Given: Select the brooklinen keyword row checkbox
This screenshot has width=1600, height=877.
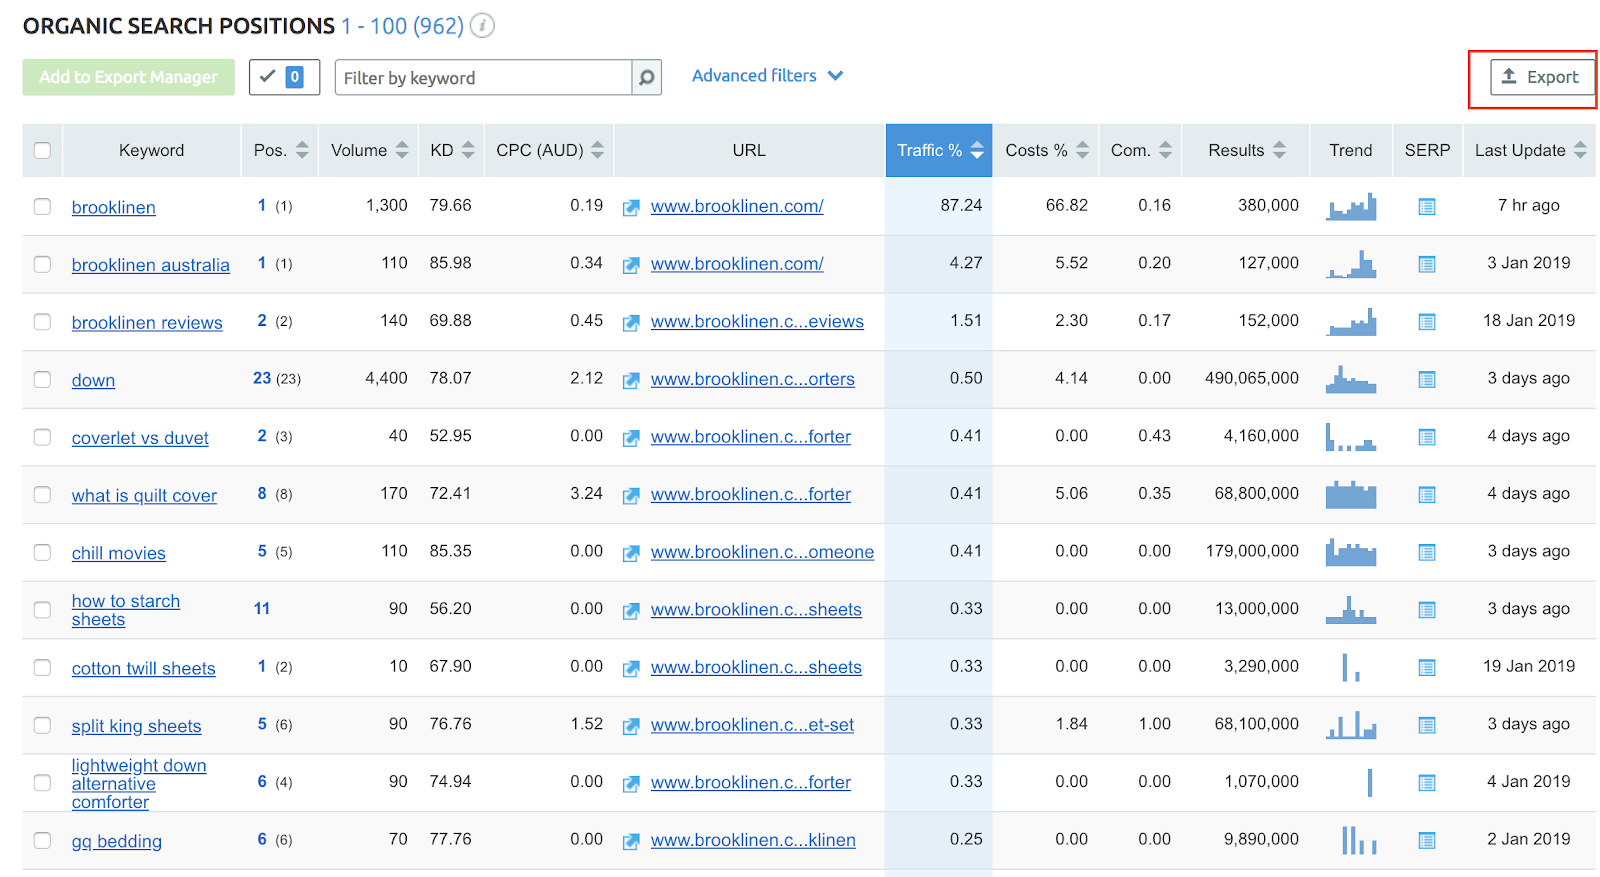Looking at the screenshot, I should pyautogui.click(x=42, y=206).
